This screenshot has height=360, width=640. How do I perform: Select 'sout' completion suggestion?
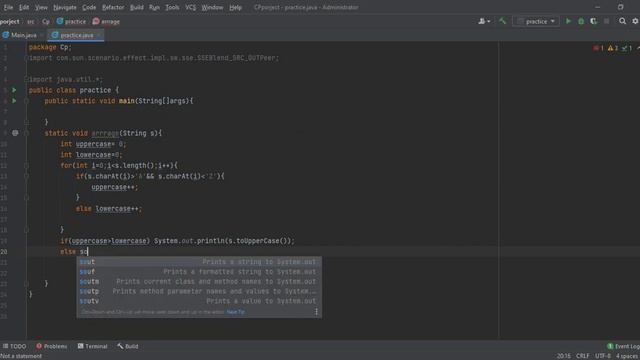coord(199,262)
